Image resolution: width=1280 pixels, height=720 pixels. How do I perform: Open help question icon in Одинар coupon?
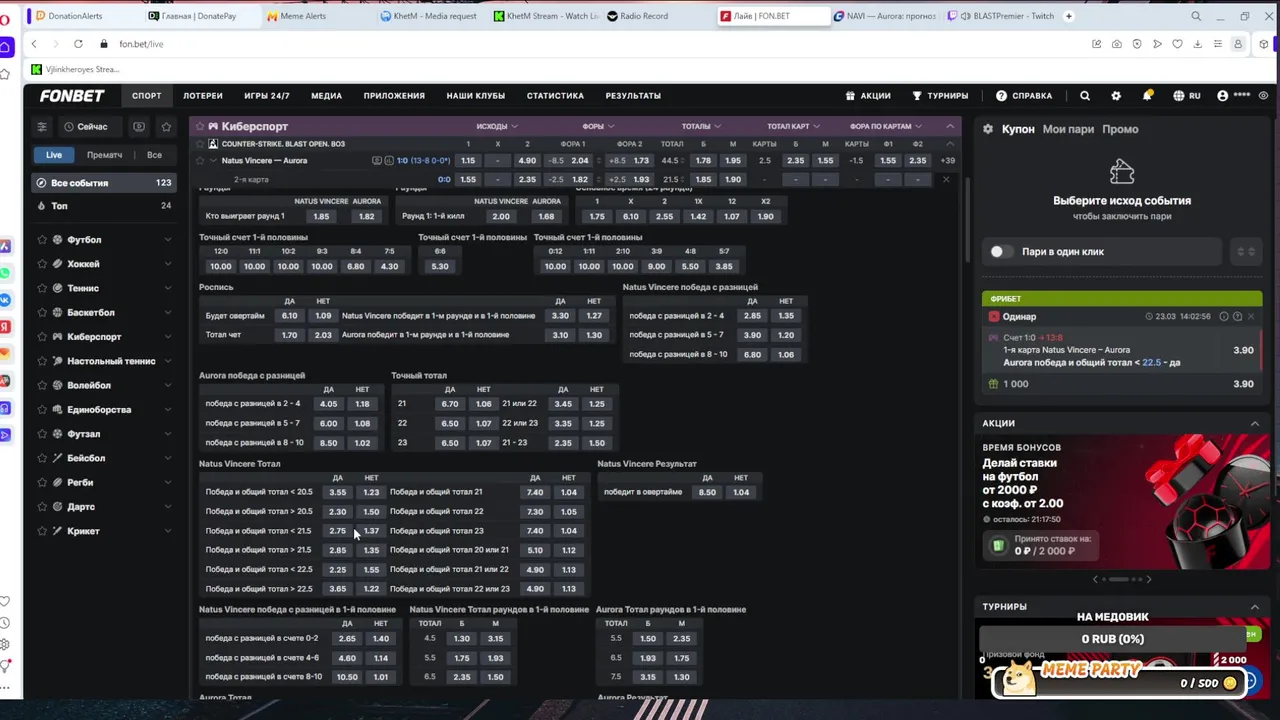tap(1237, 317)
